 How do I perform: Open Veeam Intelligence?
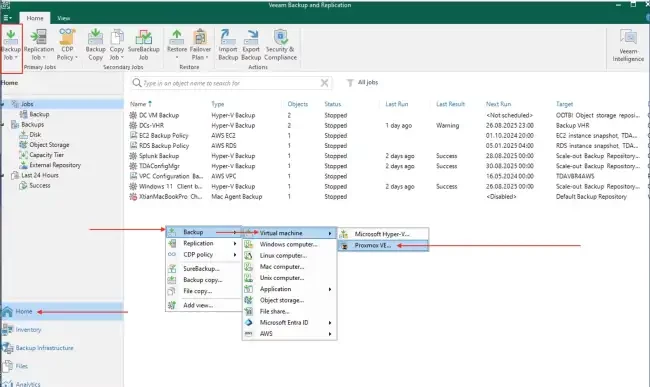coord(628,46)
